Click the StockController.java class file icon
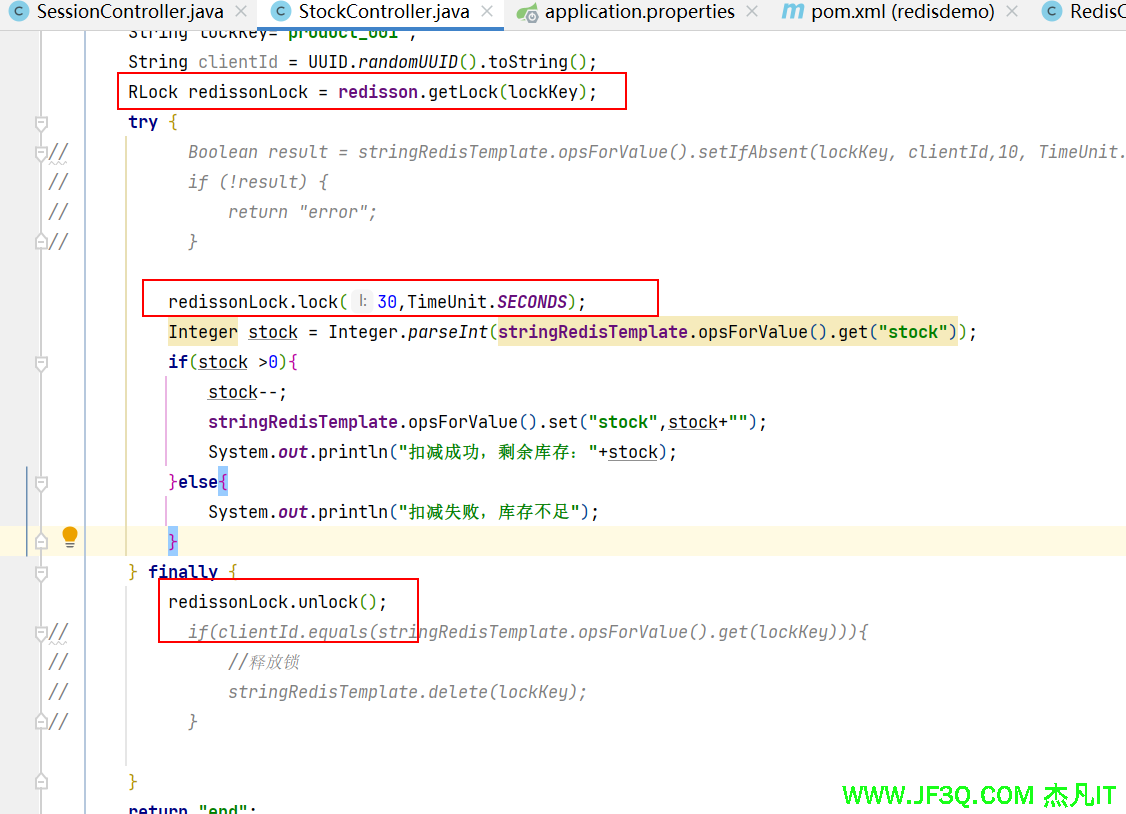This screenshot has width=1126, height=814. pos(280,12)
